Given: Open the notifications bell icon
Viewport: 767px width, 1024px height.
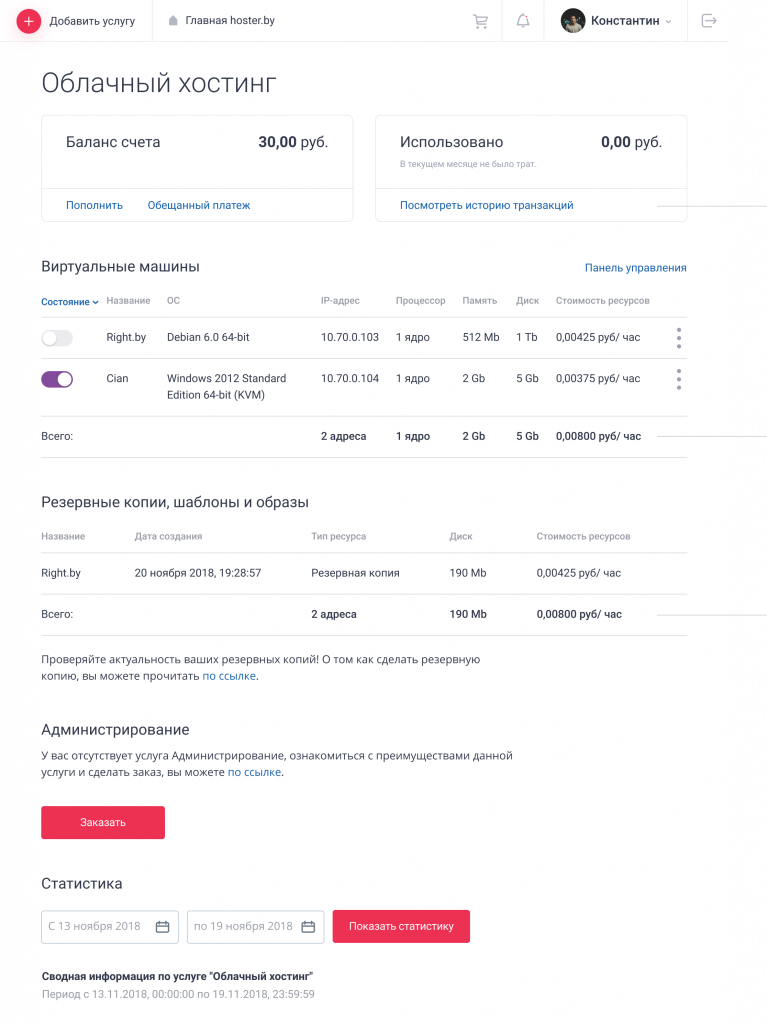Looking at the screenshot, I should (x=523, y=21).
